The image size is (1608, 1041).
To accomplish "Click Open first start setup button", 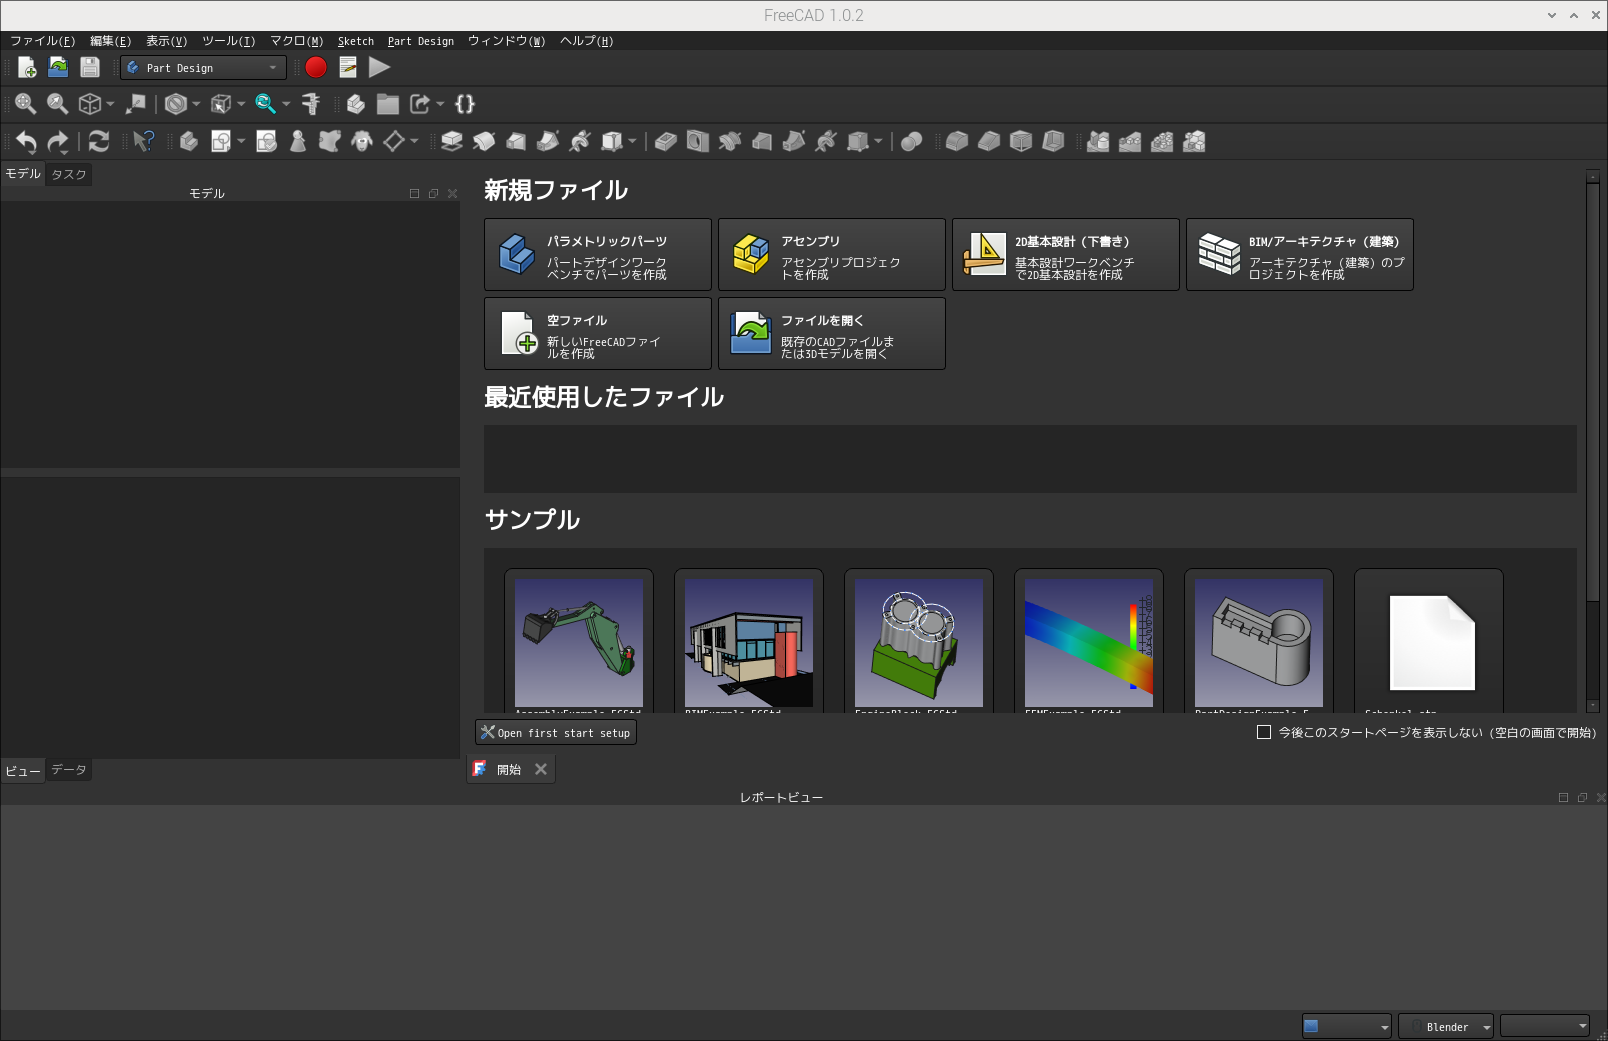I will click(556, 733).
